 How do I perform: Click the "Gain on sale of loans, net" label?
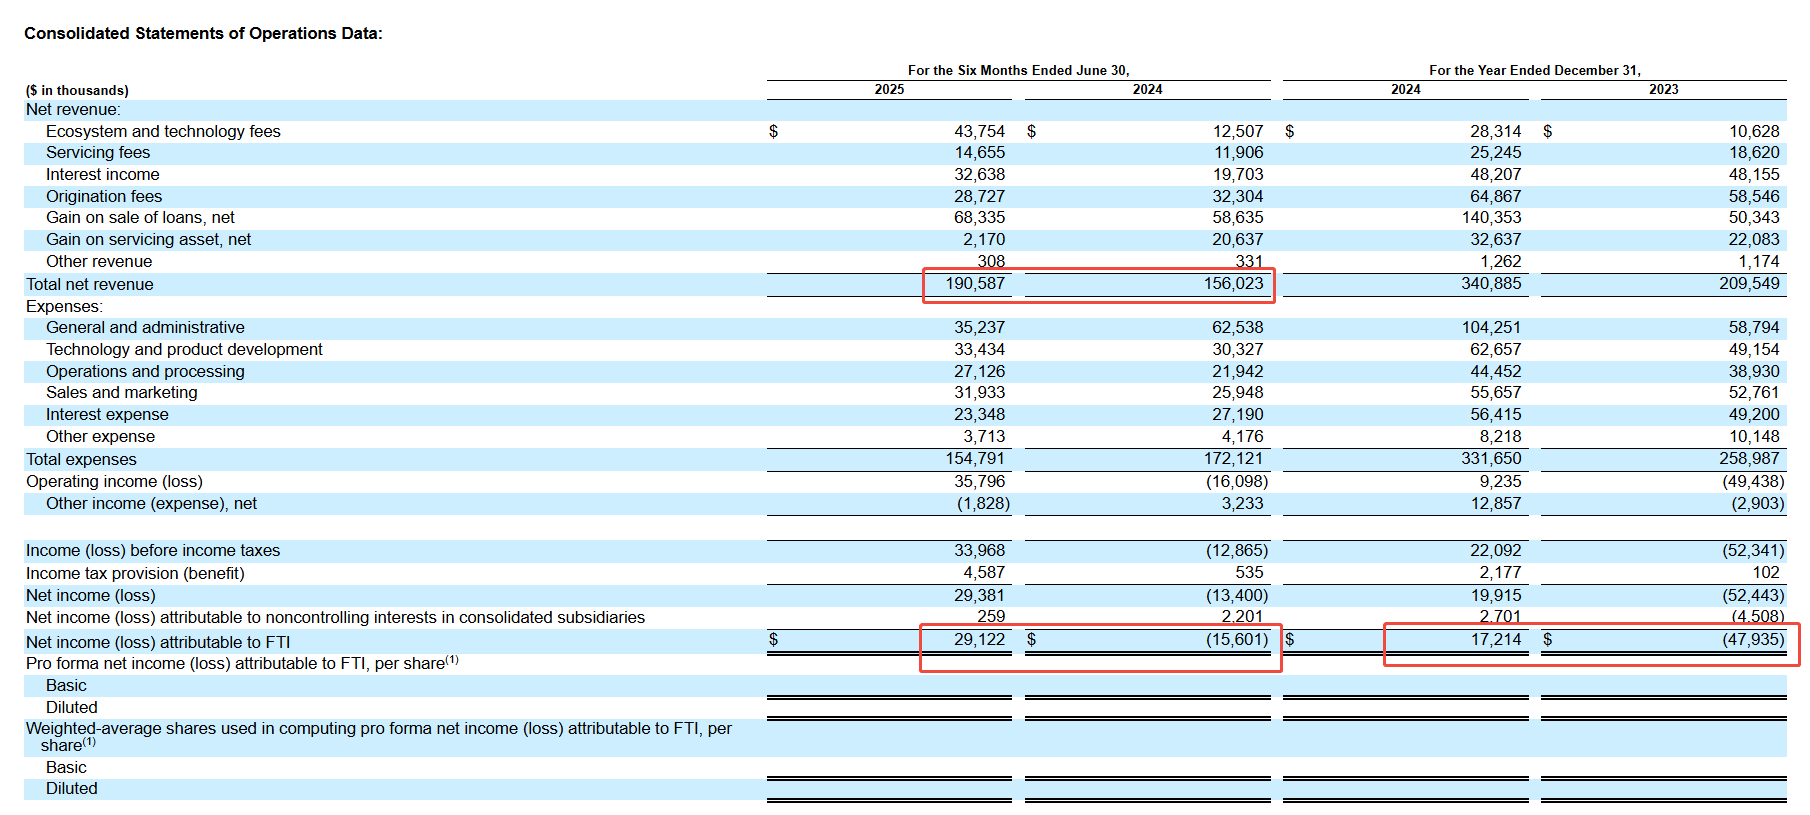point(140,218)
